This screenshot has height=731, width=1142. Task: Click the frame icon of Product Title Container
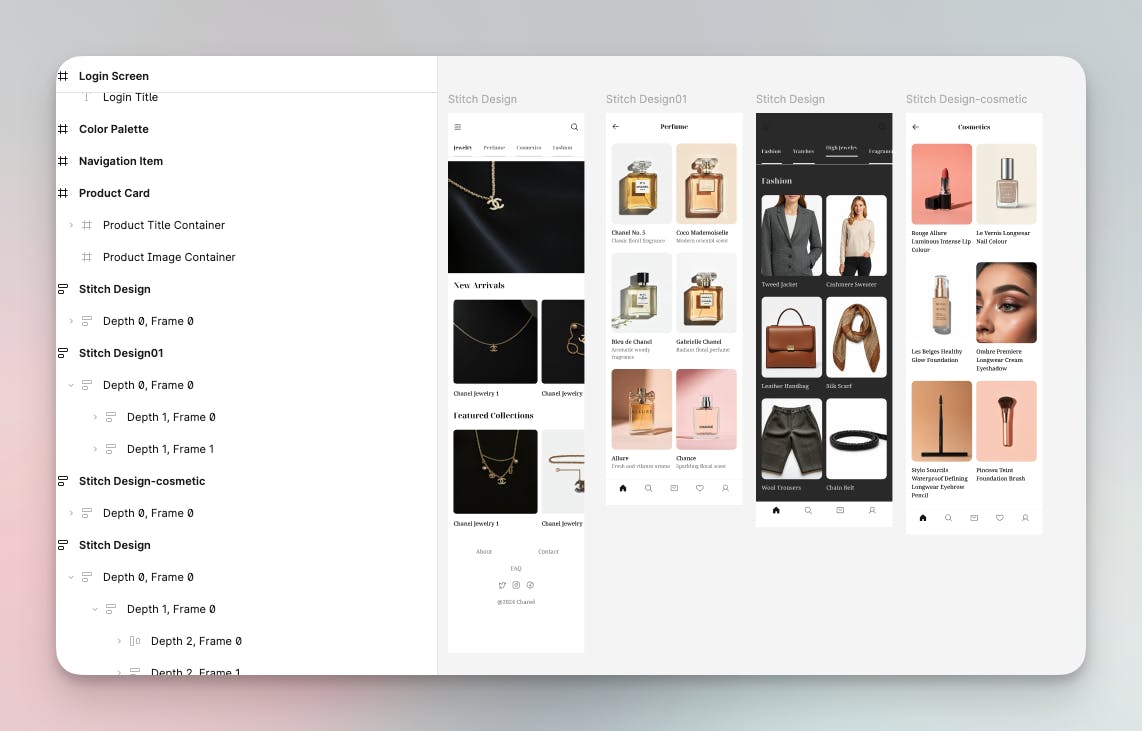pyautogui.click(x=87, y=225)
